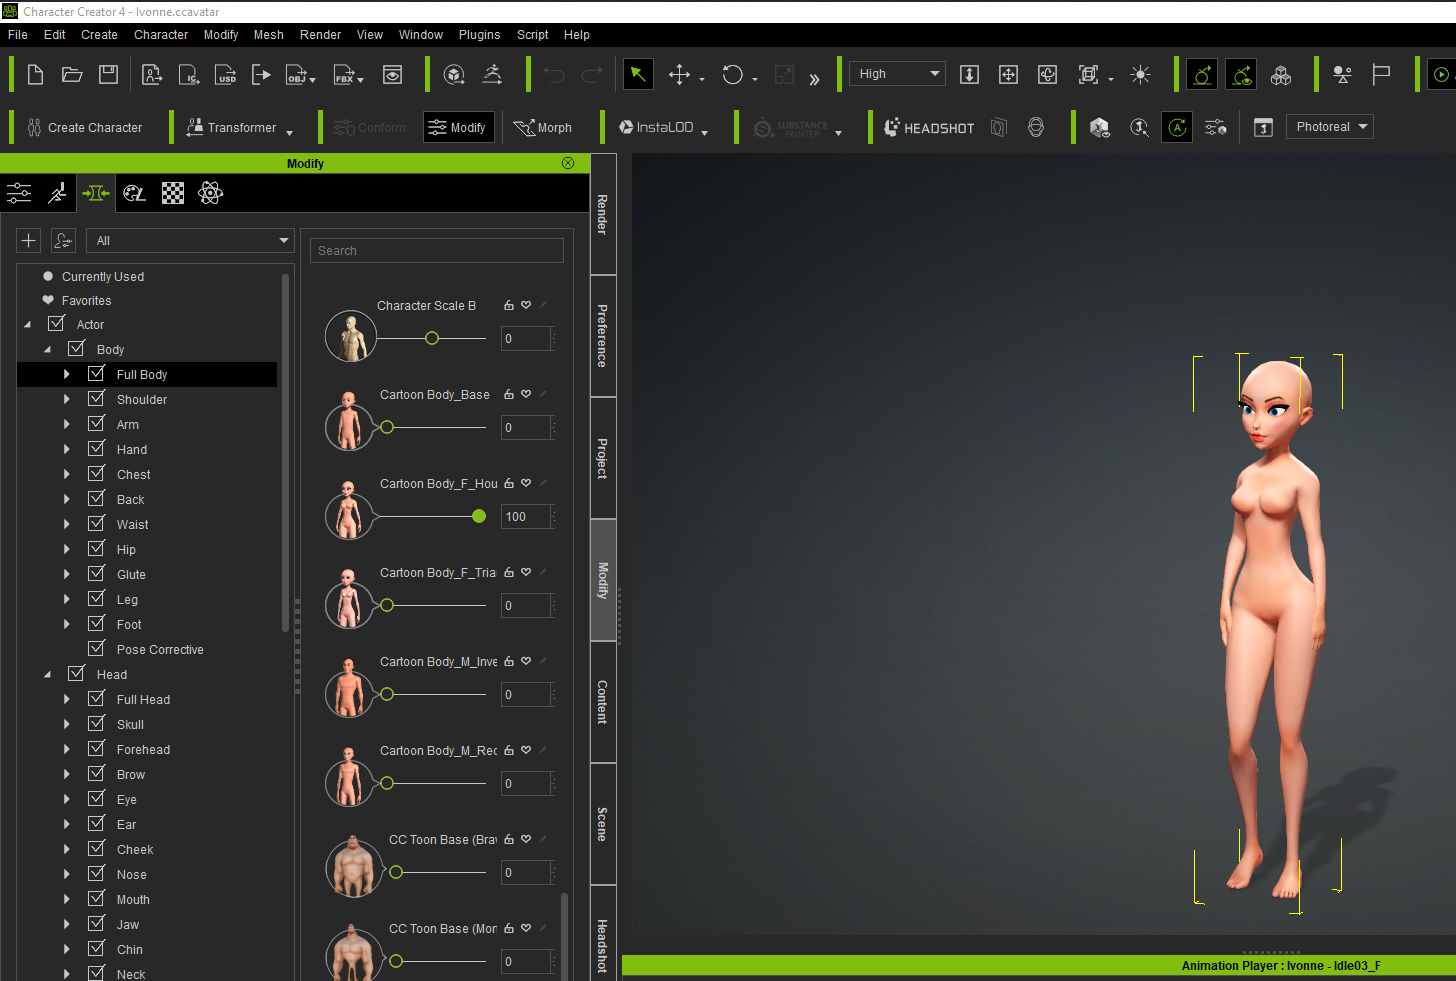The image size is (1456, 981).
Task: Click the Save Project floppy icon
Action: [108, 74]
